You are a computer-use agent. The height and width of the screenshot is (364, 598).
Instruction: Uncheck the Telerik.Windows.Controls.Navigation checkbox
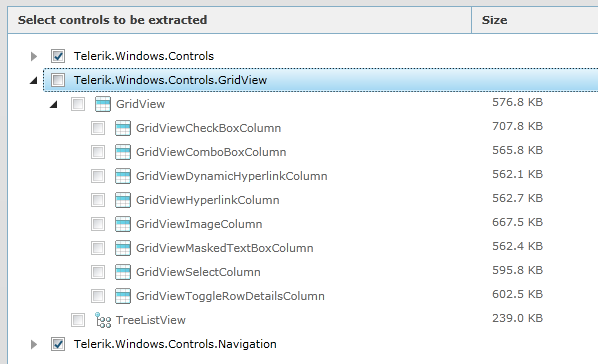(x=58, y=344)
